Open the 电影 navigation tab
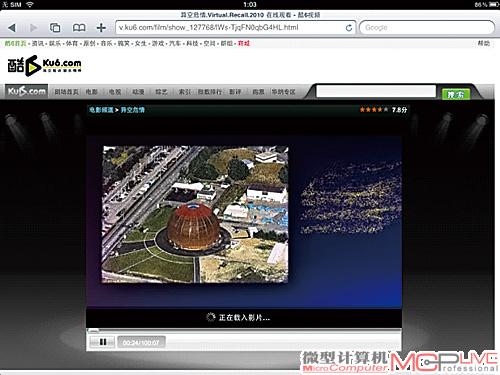Screen dimensions: 500x375 coord(92,92)
